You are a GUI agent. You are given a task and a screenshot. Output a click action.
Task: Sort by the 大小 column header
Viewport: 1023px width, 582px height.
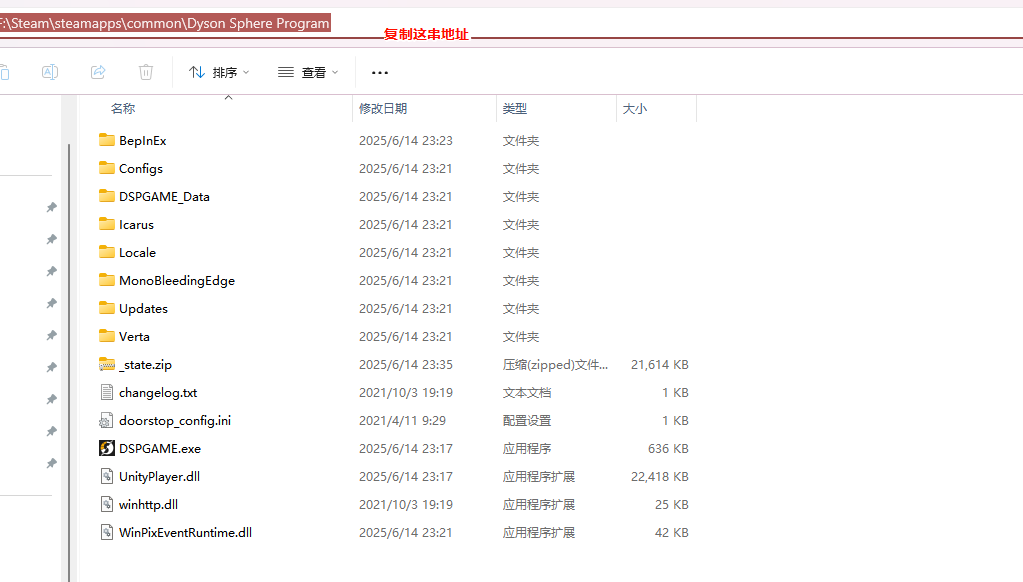click(635, 108)
